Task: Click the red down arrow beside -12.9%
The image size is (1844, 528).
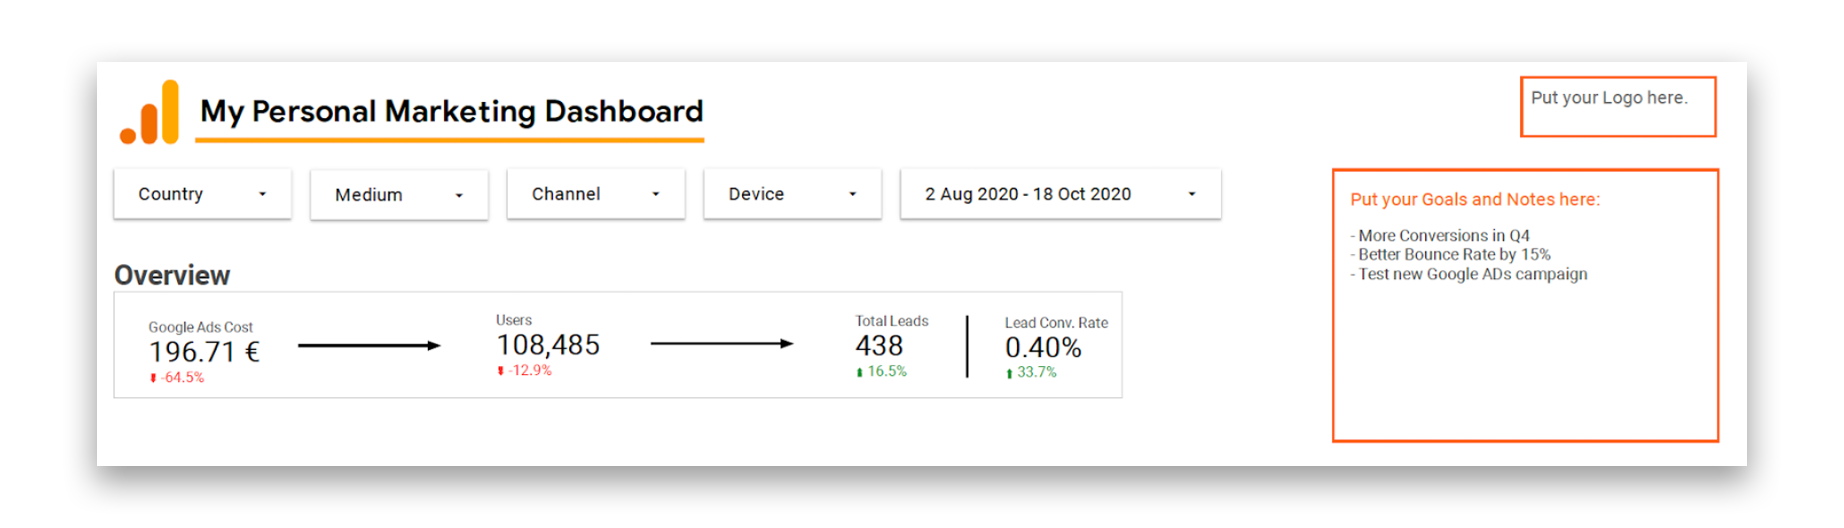Action: pyautogui.click(x=500, y=371)
